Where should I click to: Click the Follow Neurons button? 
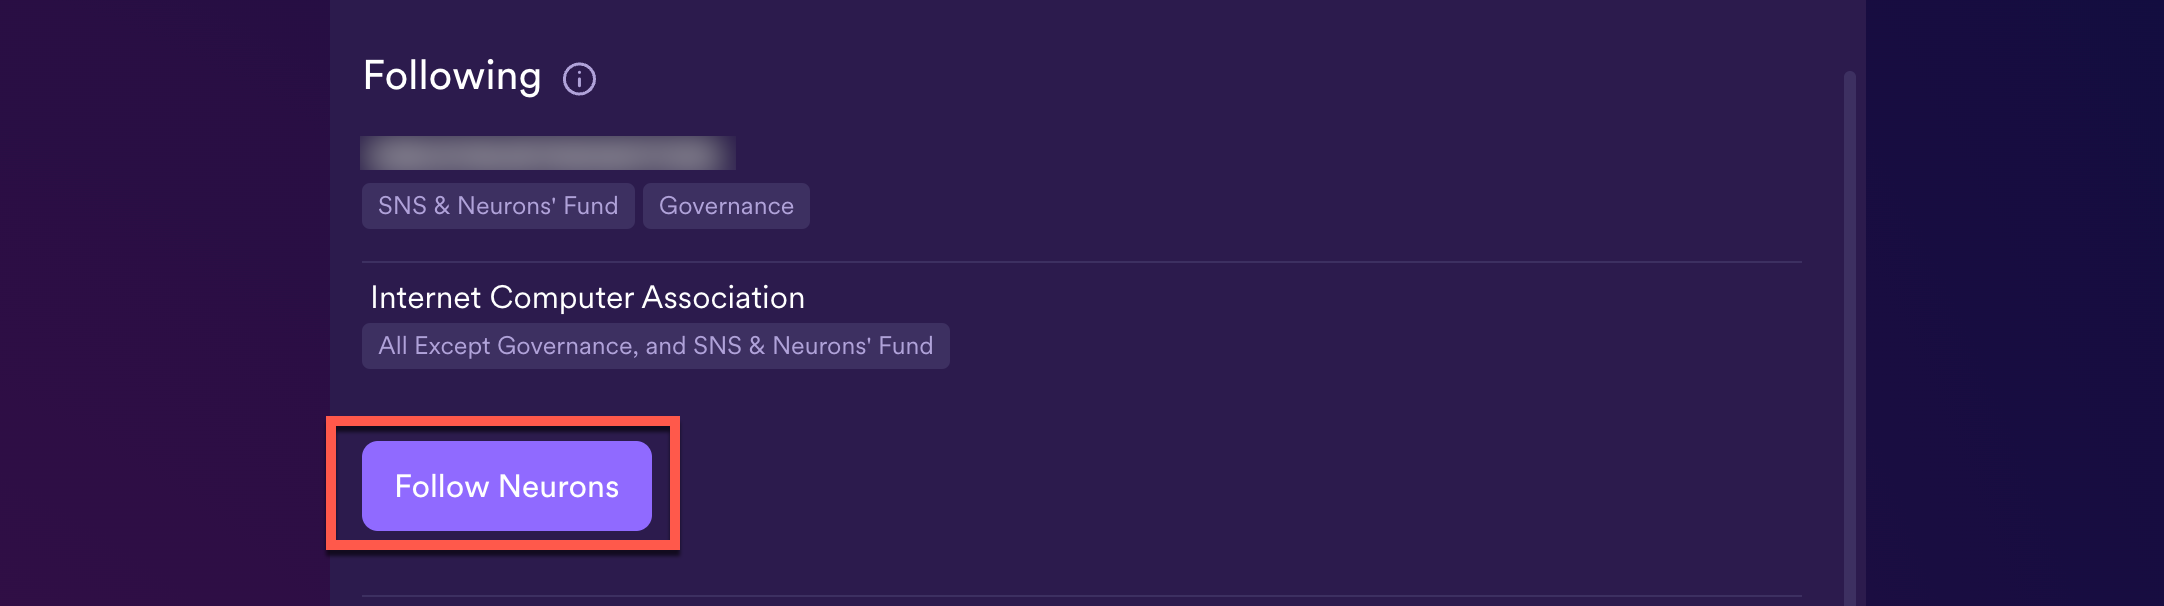[x=506, y=485]
